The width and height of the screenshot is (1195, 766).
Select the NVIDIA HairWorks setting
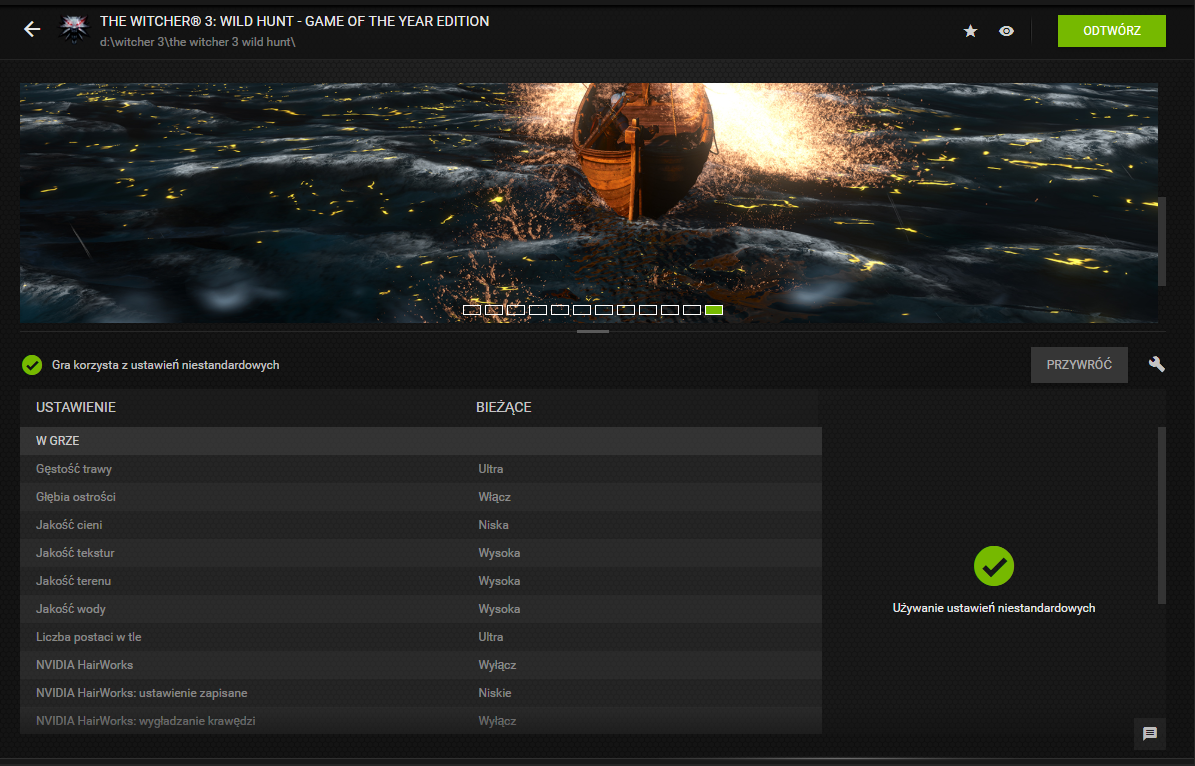pos(421,665)
